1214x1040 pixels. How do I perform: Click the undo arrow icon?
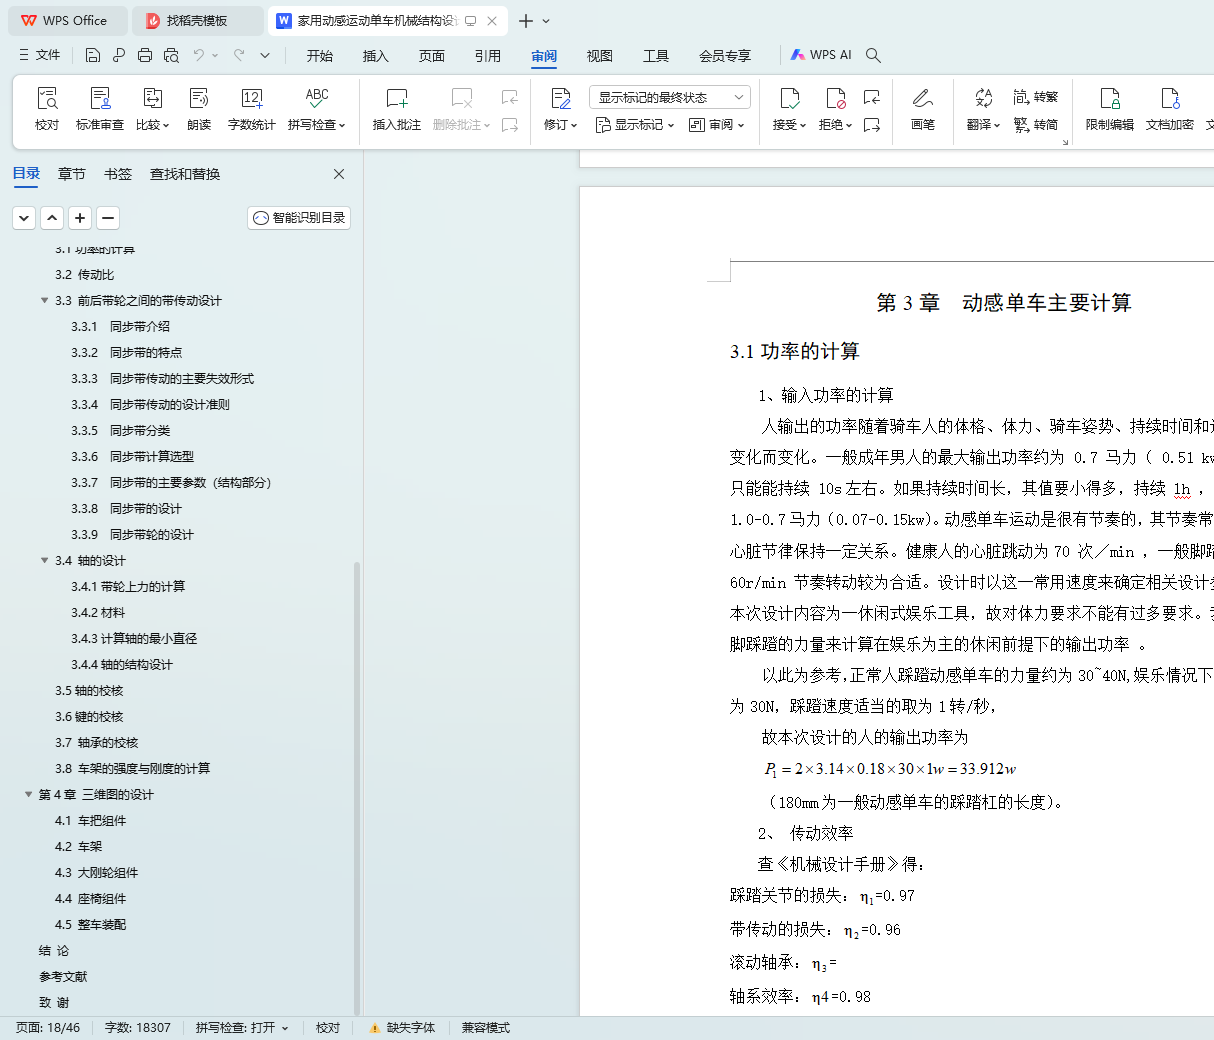(x=199, y=55)
